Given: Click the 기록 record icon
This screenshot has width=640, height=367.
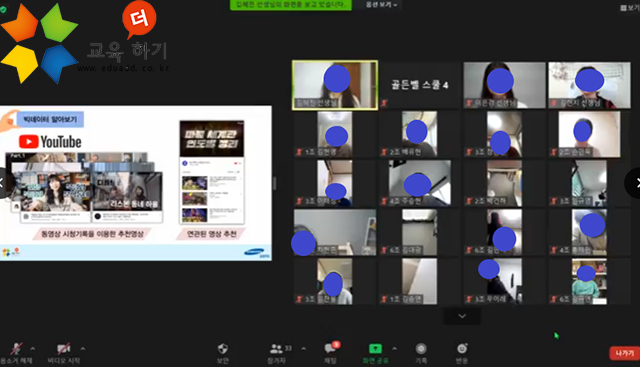Looking at the screenshot, I should point(421,349).
